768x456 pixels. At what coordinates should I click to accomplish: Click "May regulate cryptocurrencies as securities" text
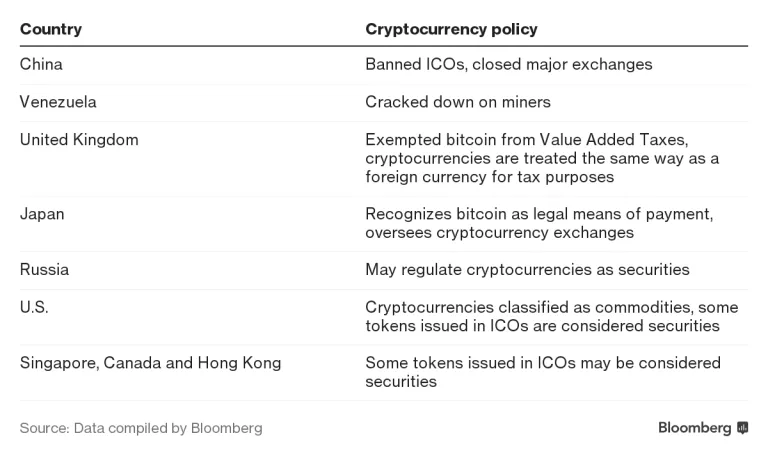click(x=527, y=270)
